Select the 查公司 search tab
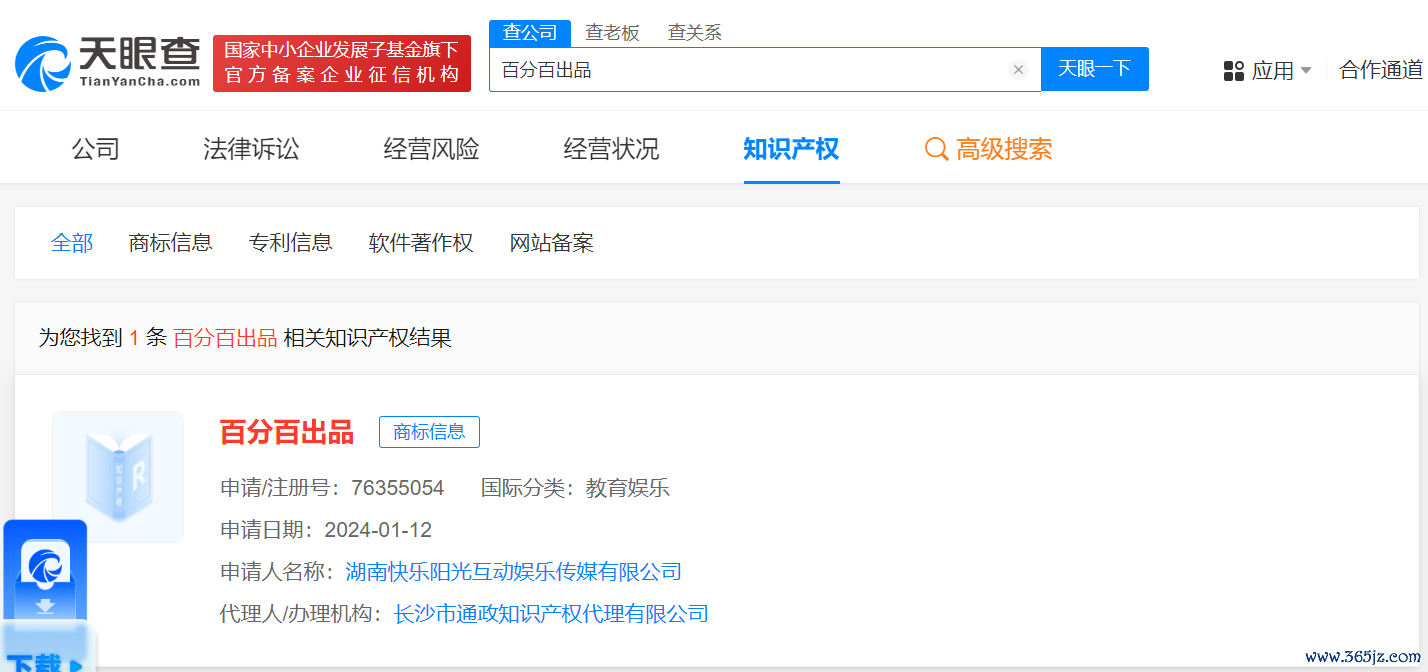 (530, 33)
